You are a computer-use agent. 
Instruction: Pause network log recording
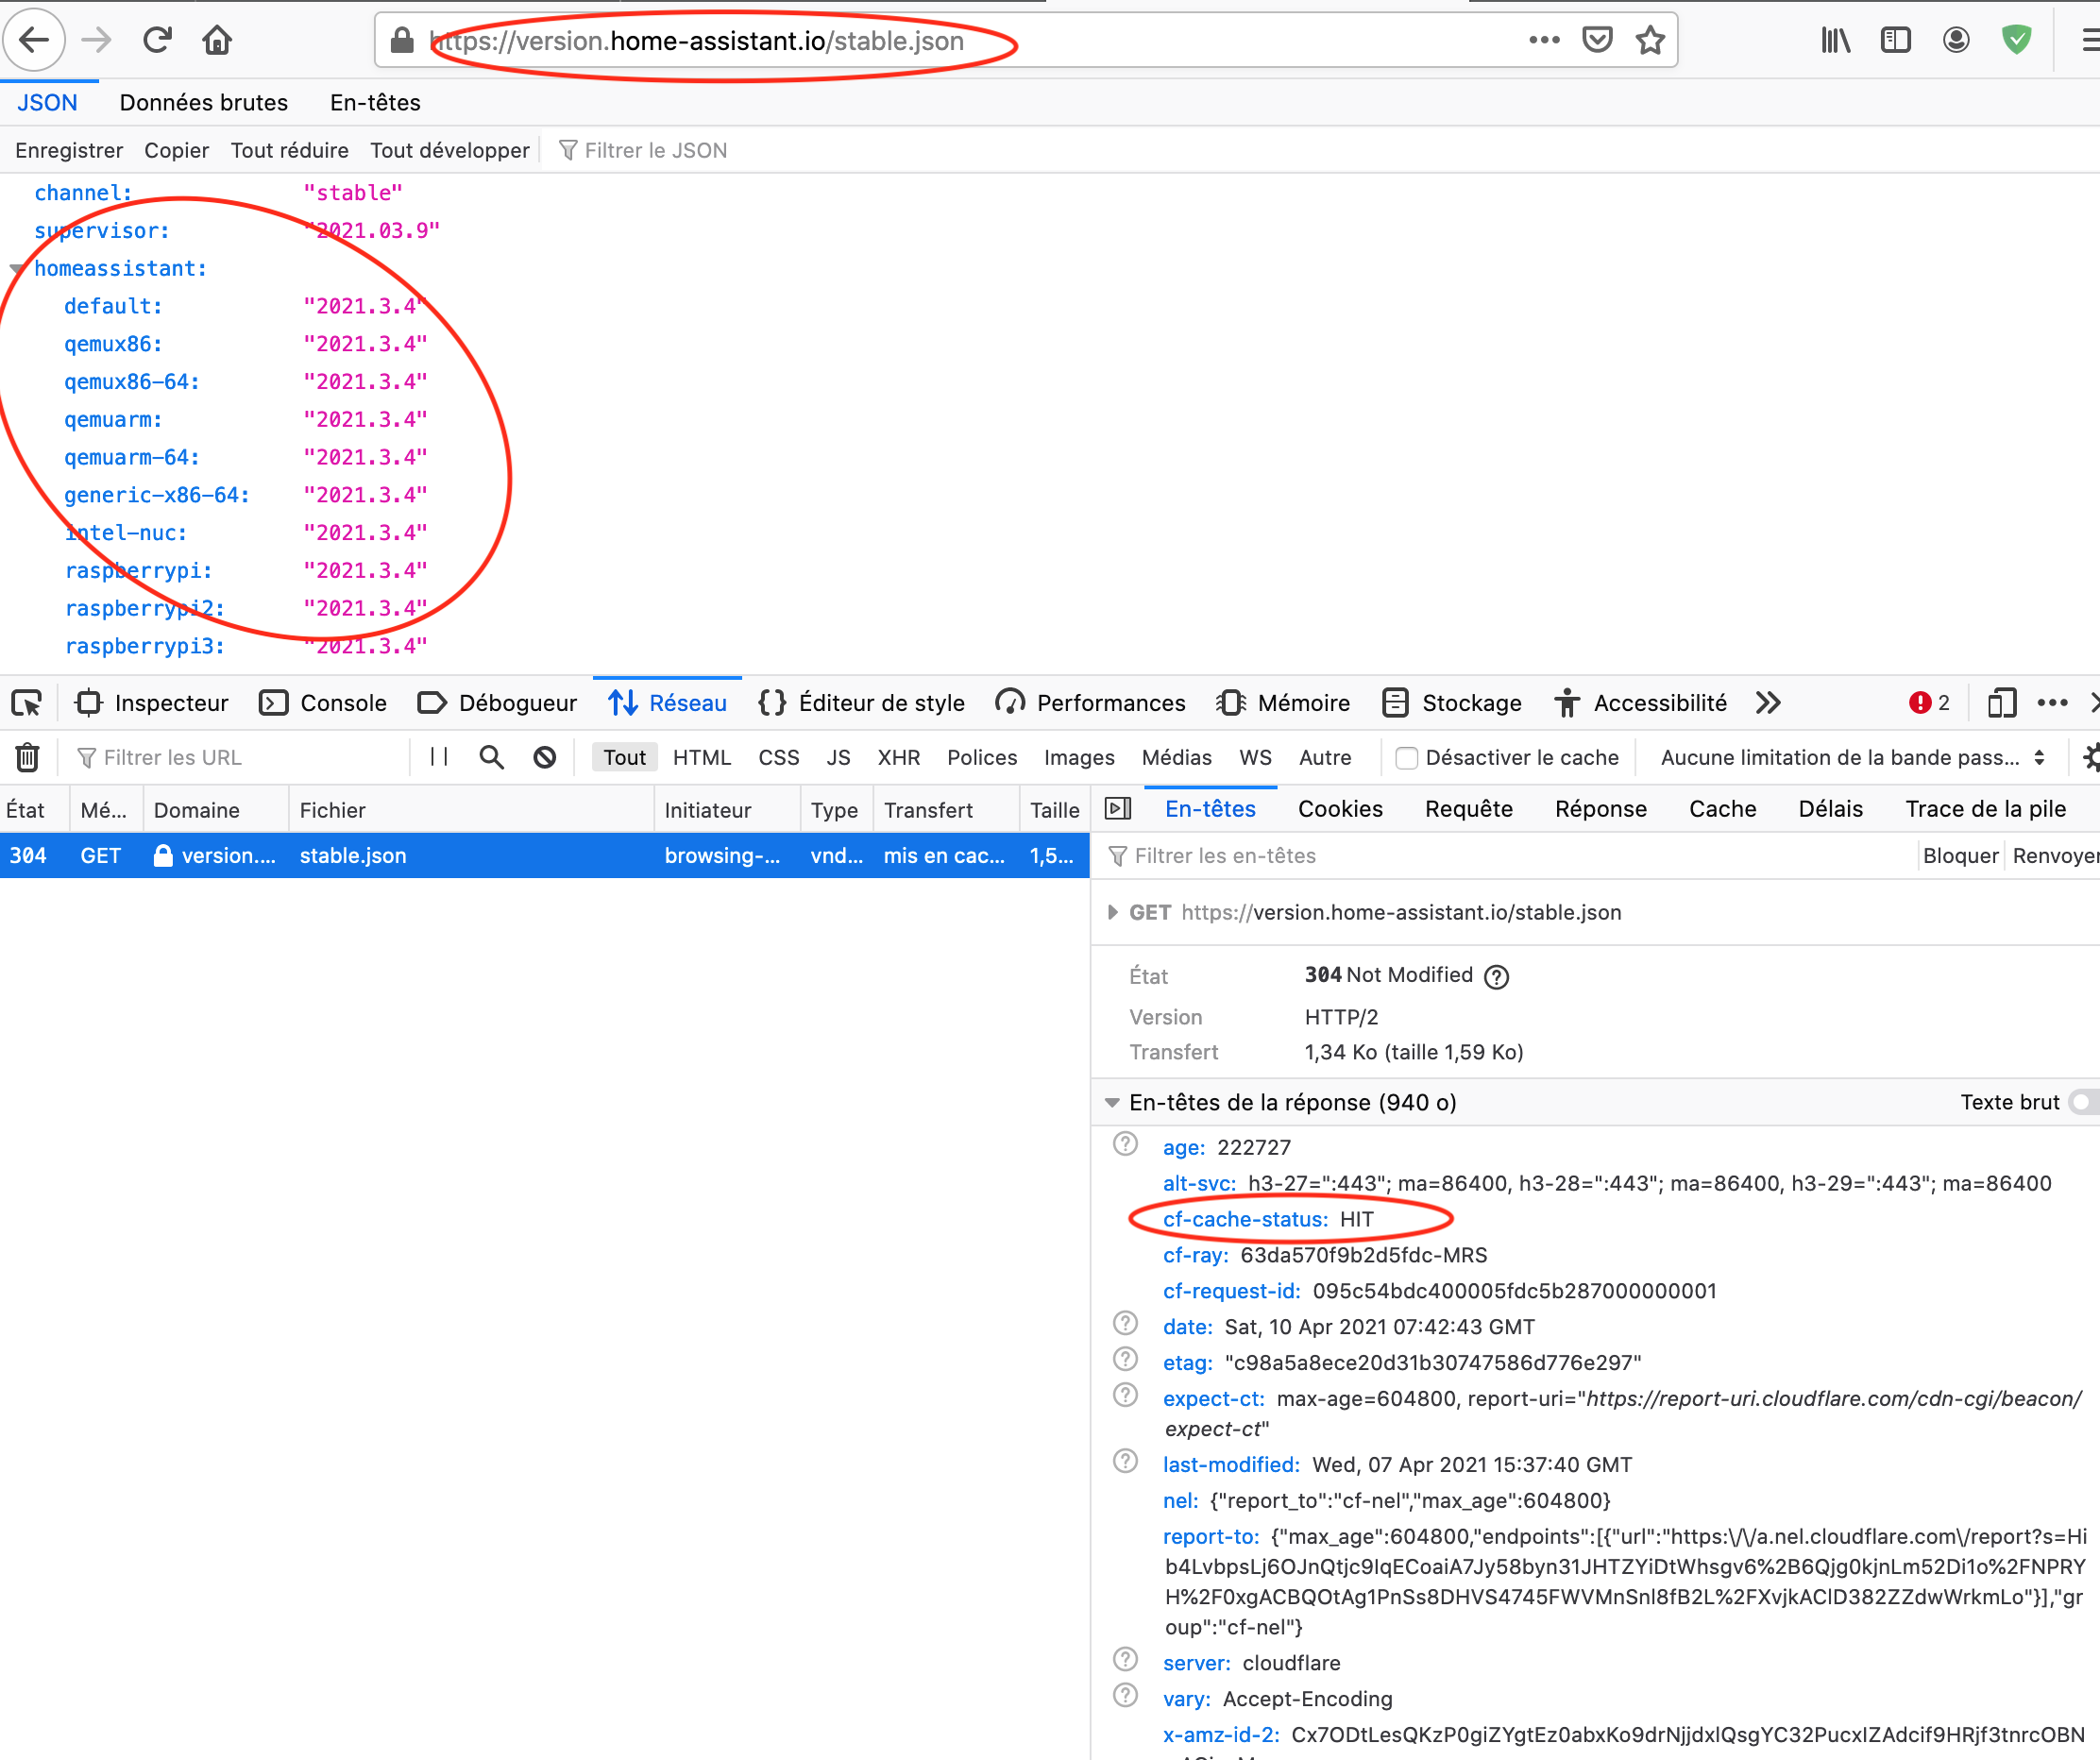click(x=438, y=757)
